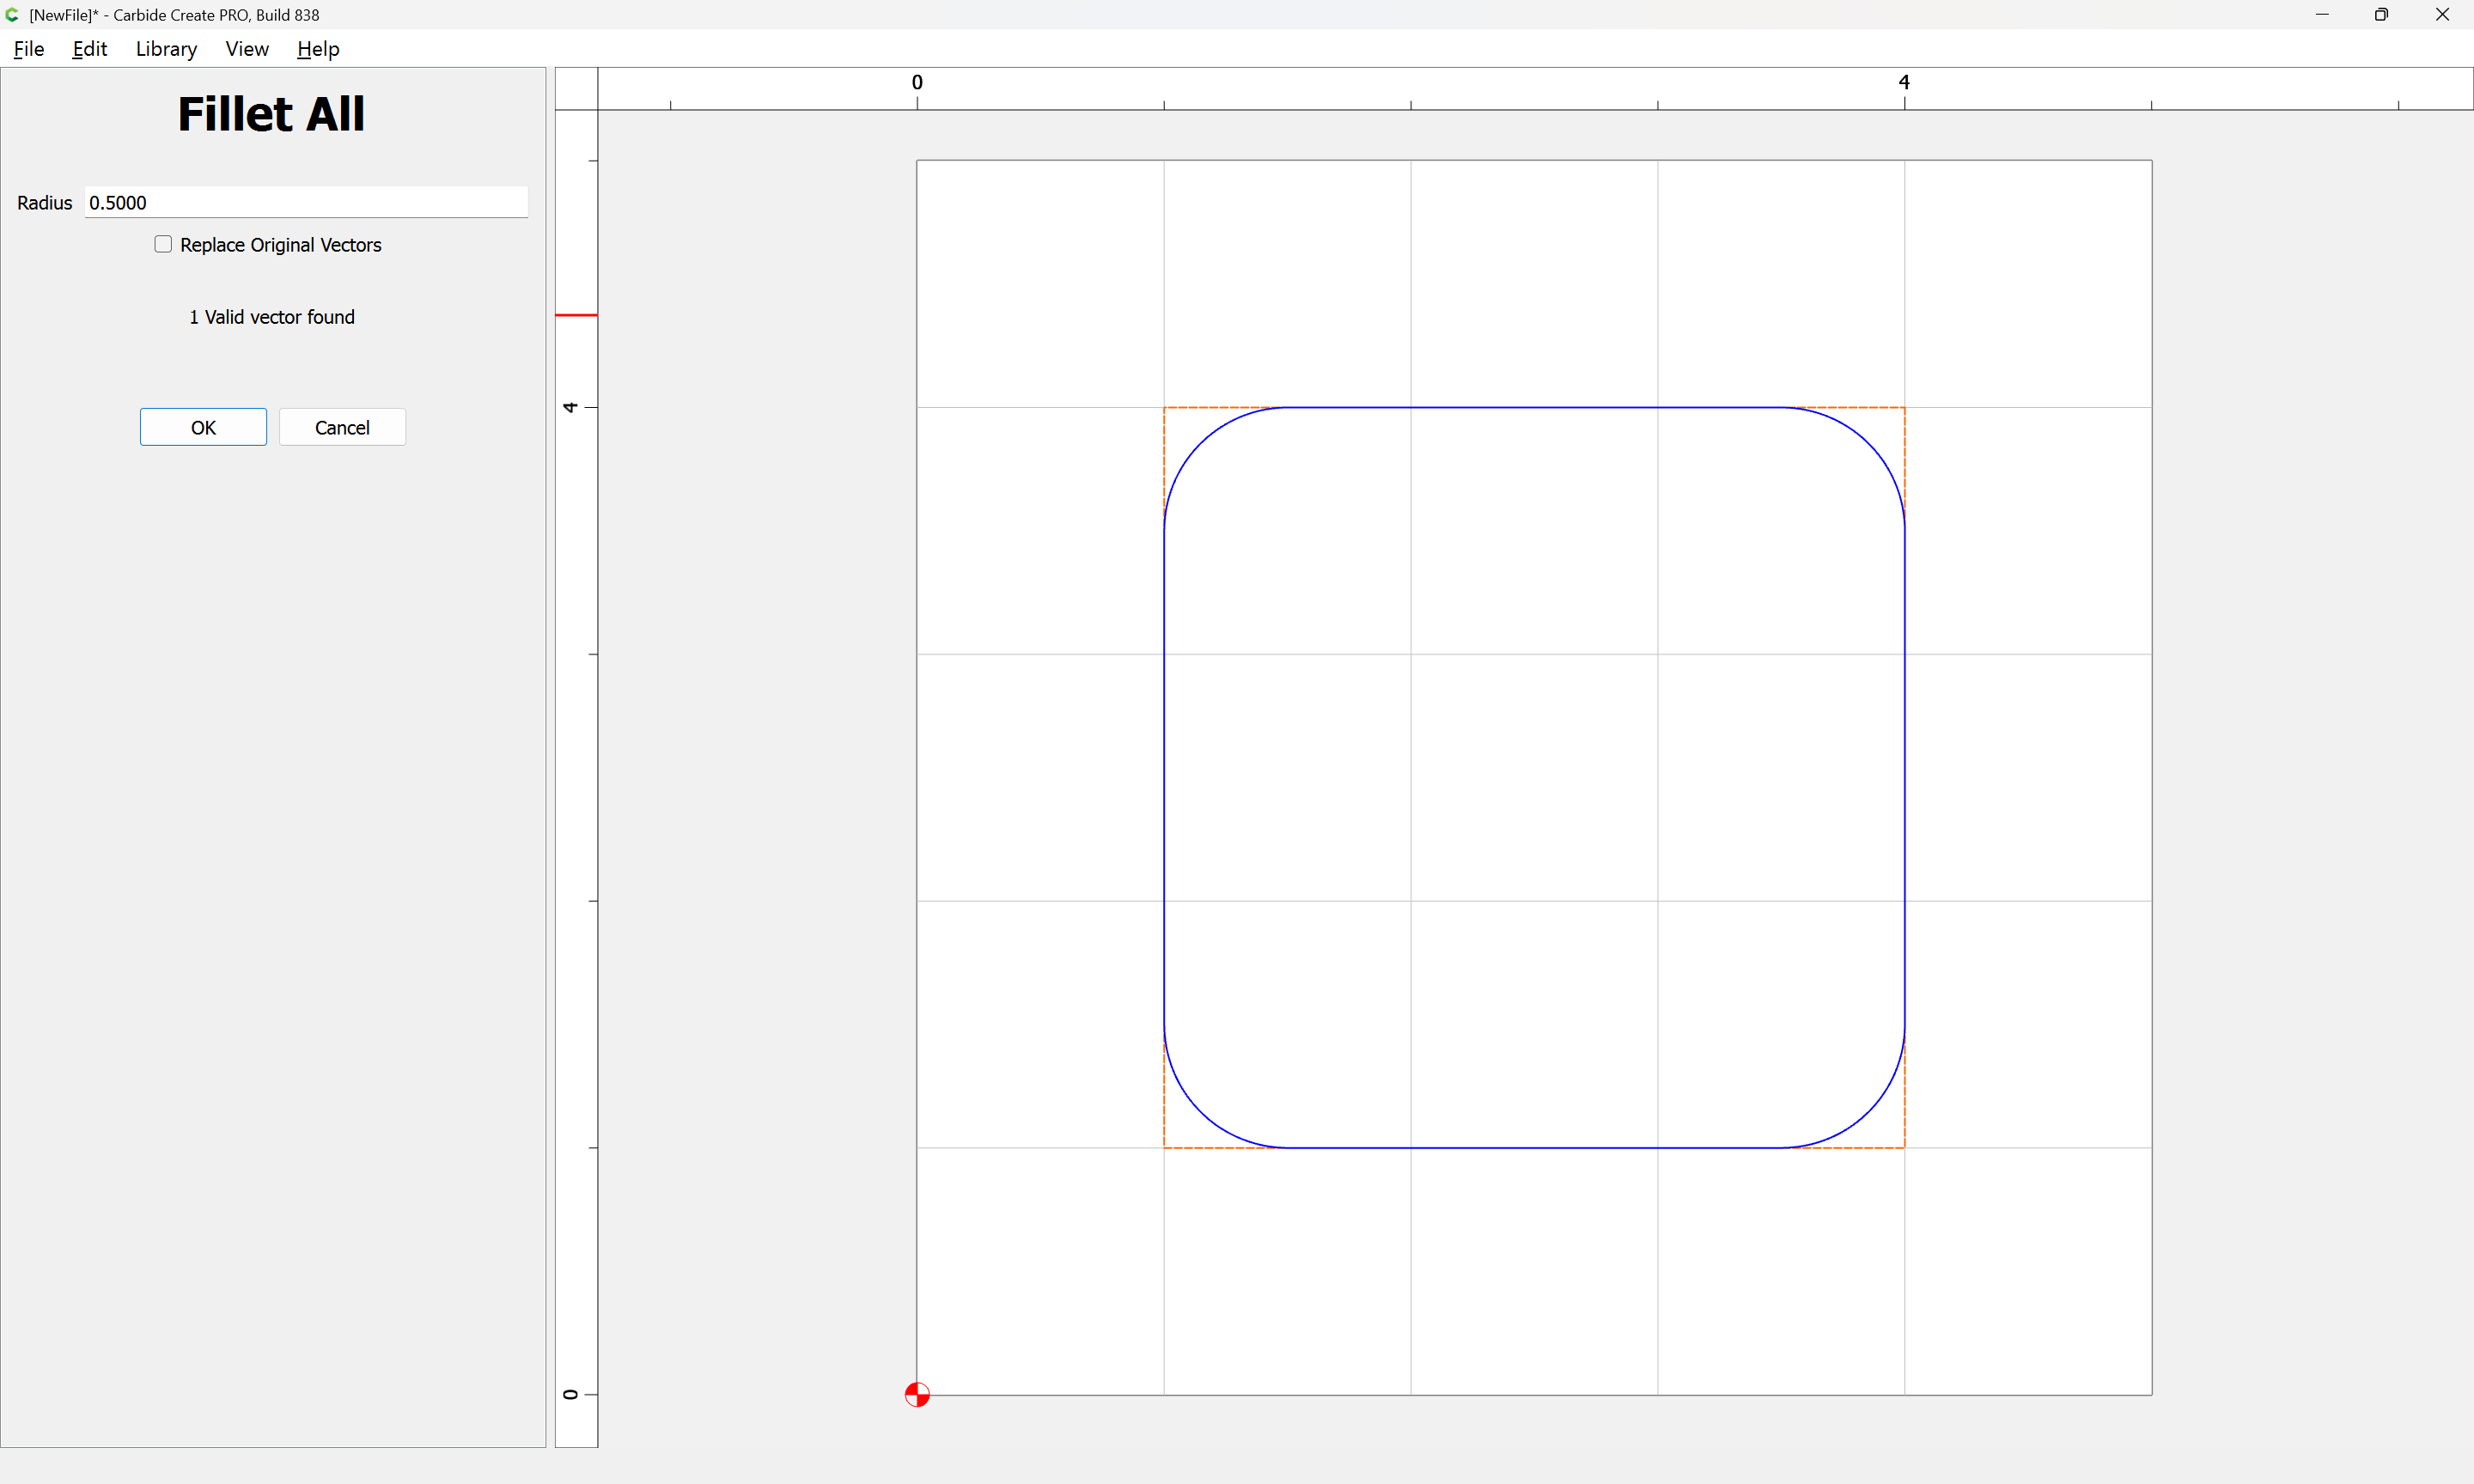The width and height of the screenshot is (2474, 1484).
Task: Click the Carbide Create title bar icon
Action: pyautogui.click(x=12, y=15)
